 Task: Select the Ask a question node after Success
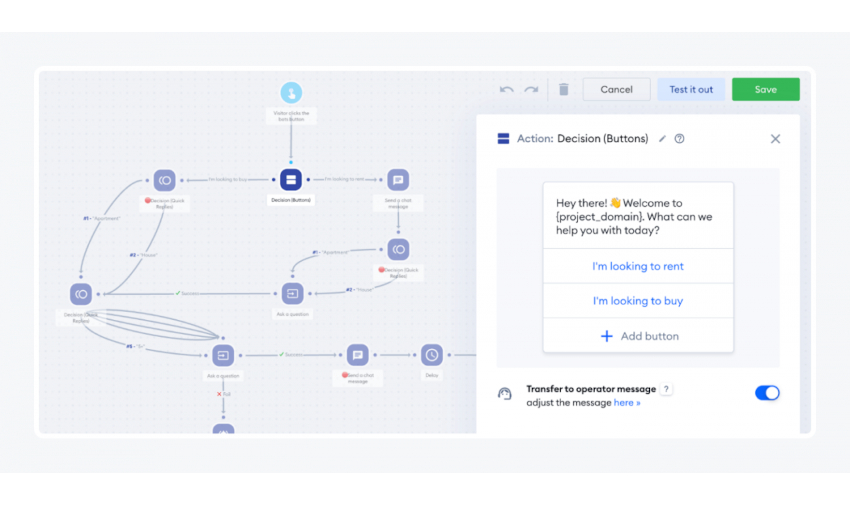click(x=292, y=293)
